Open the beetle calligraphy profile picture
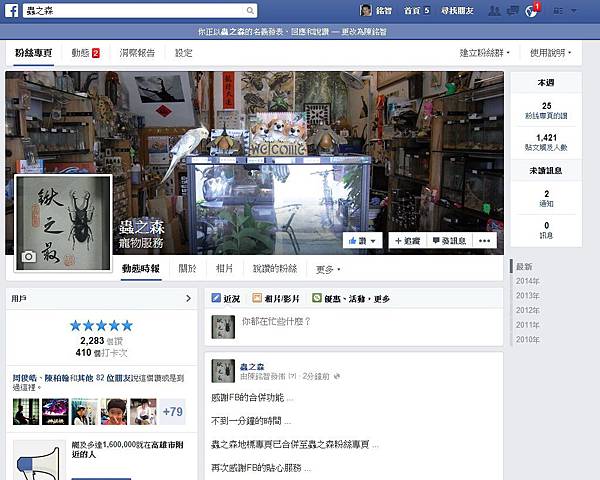Screen dimensions: 600x480 (63, 223)
